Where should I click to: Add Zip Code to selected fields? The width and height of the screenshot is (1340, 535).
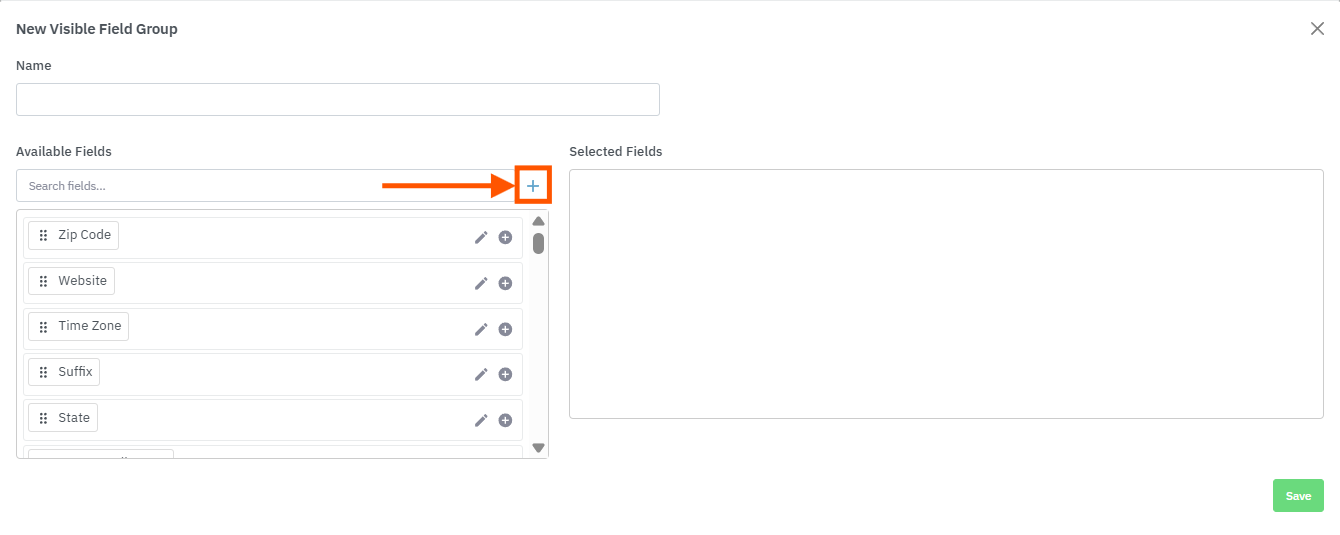[x=505, y=238]
